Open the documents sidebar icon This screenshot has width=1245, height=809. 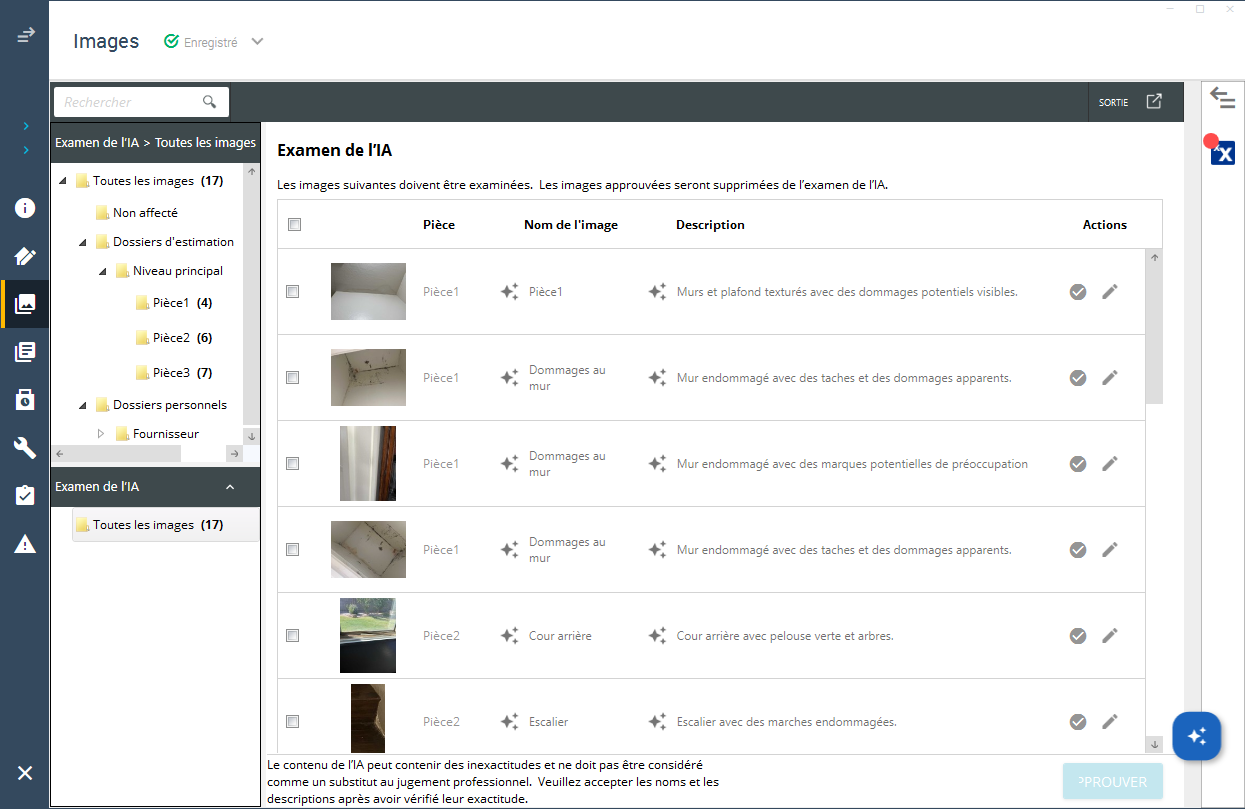click(x=25, y=351)
